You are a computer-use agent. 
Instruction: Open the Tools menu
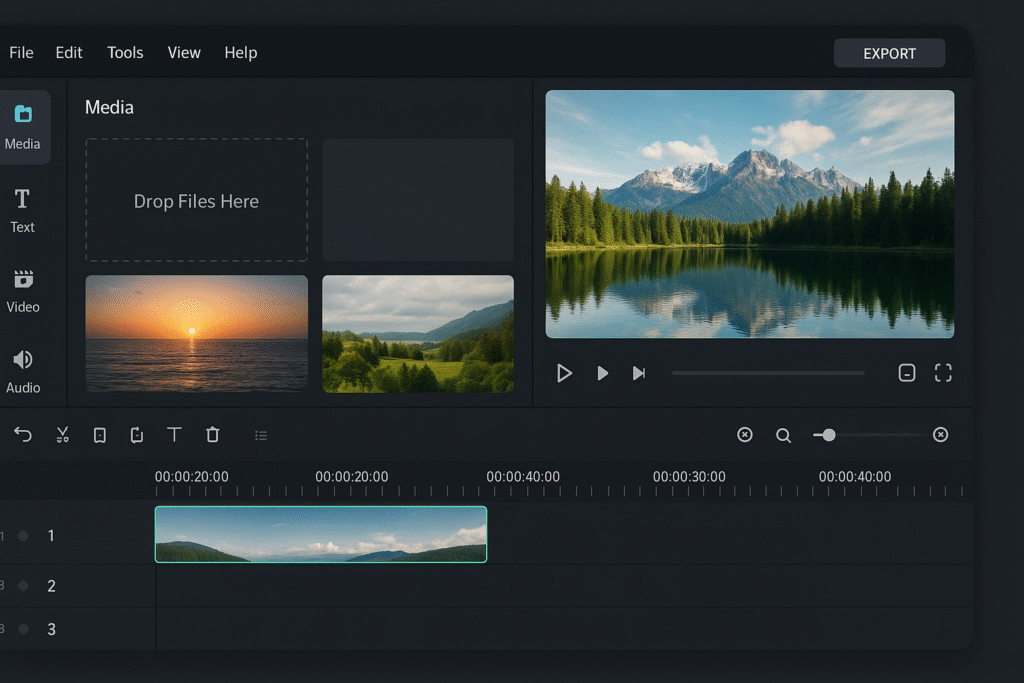click(x=125, y=53)
